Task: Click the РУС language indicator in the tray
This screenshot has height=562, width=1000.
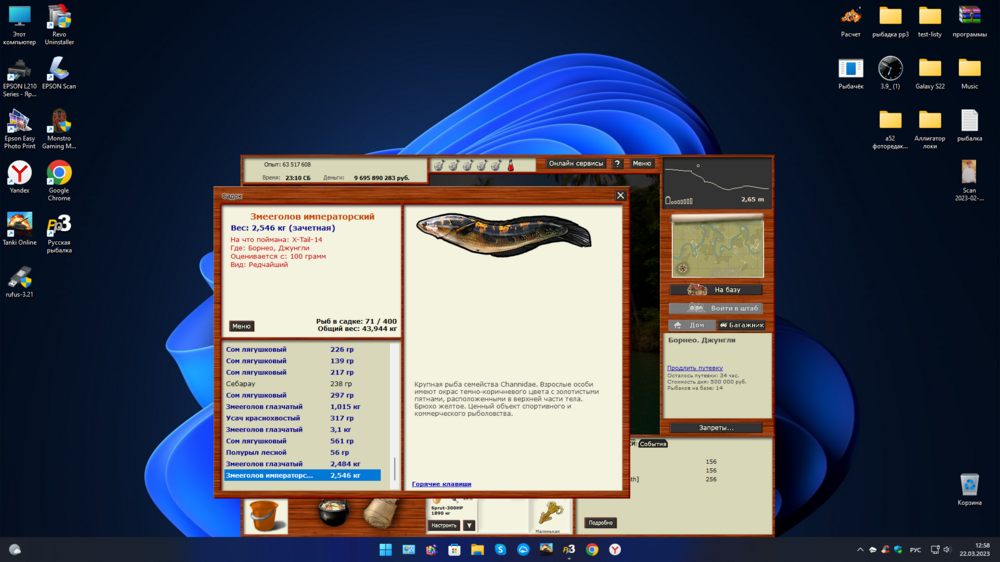Action: (x=915, y=550)
